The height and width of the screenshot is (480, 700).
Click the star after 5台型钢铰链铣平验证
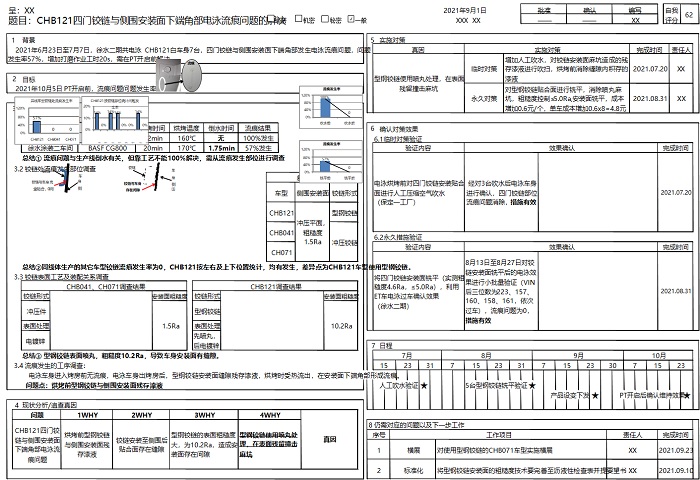(x=532, y=385)
